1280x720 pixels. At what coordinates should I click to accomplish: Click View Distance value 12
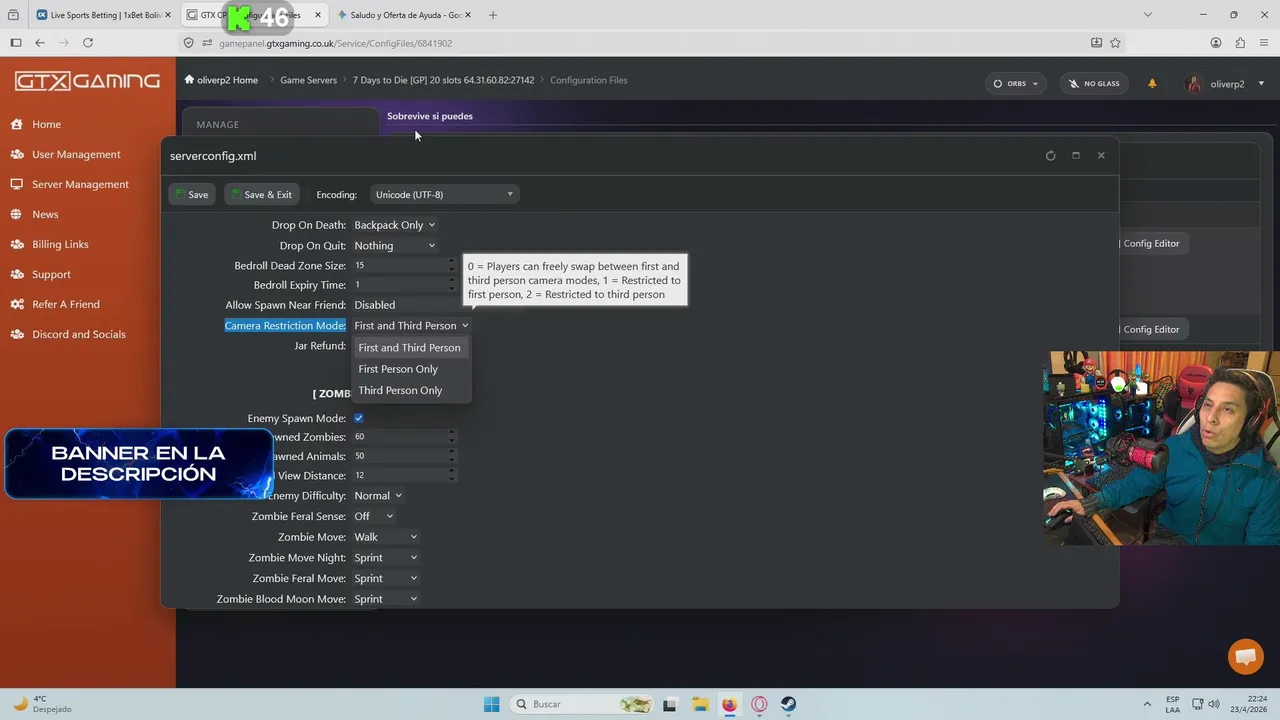tap(400, 476)
